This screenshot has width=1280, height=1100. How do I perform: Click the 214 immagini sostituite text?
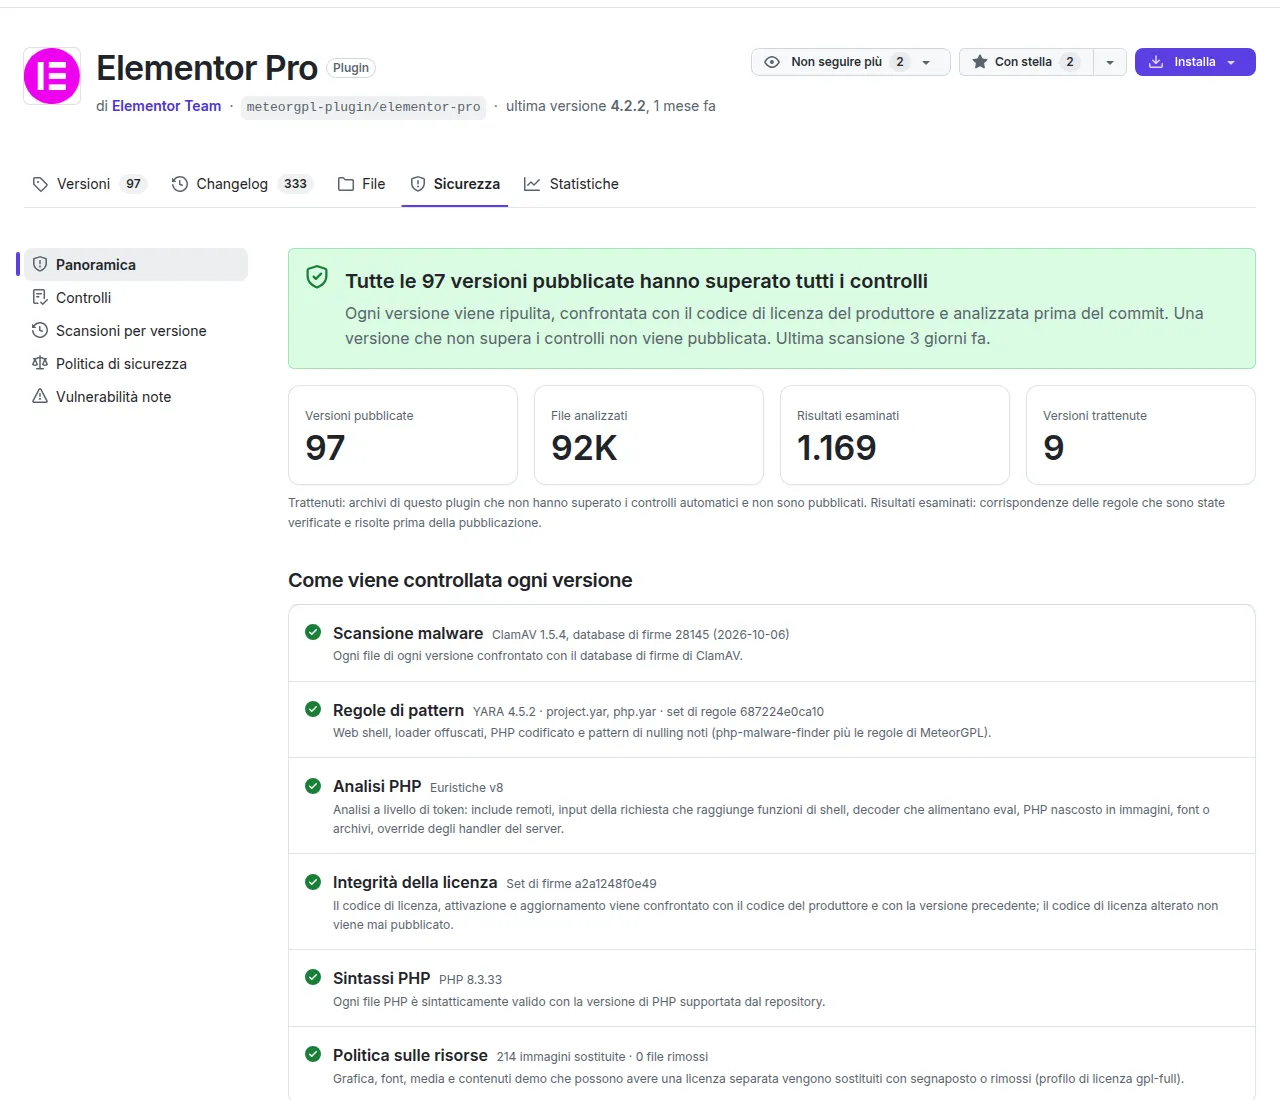(561, 1057)
